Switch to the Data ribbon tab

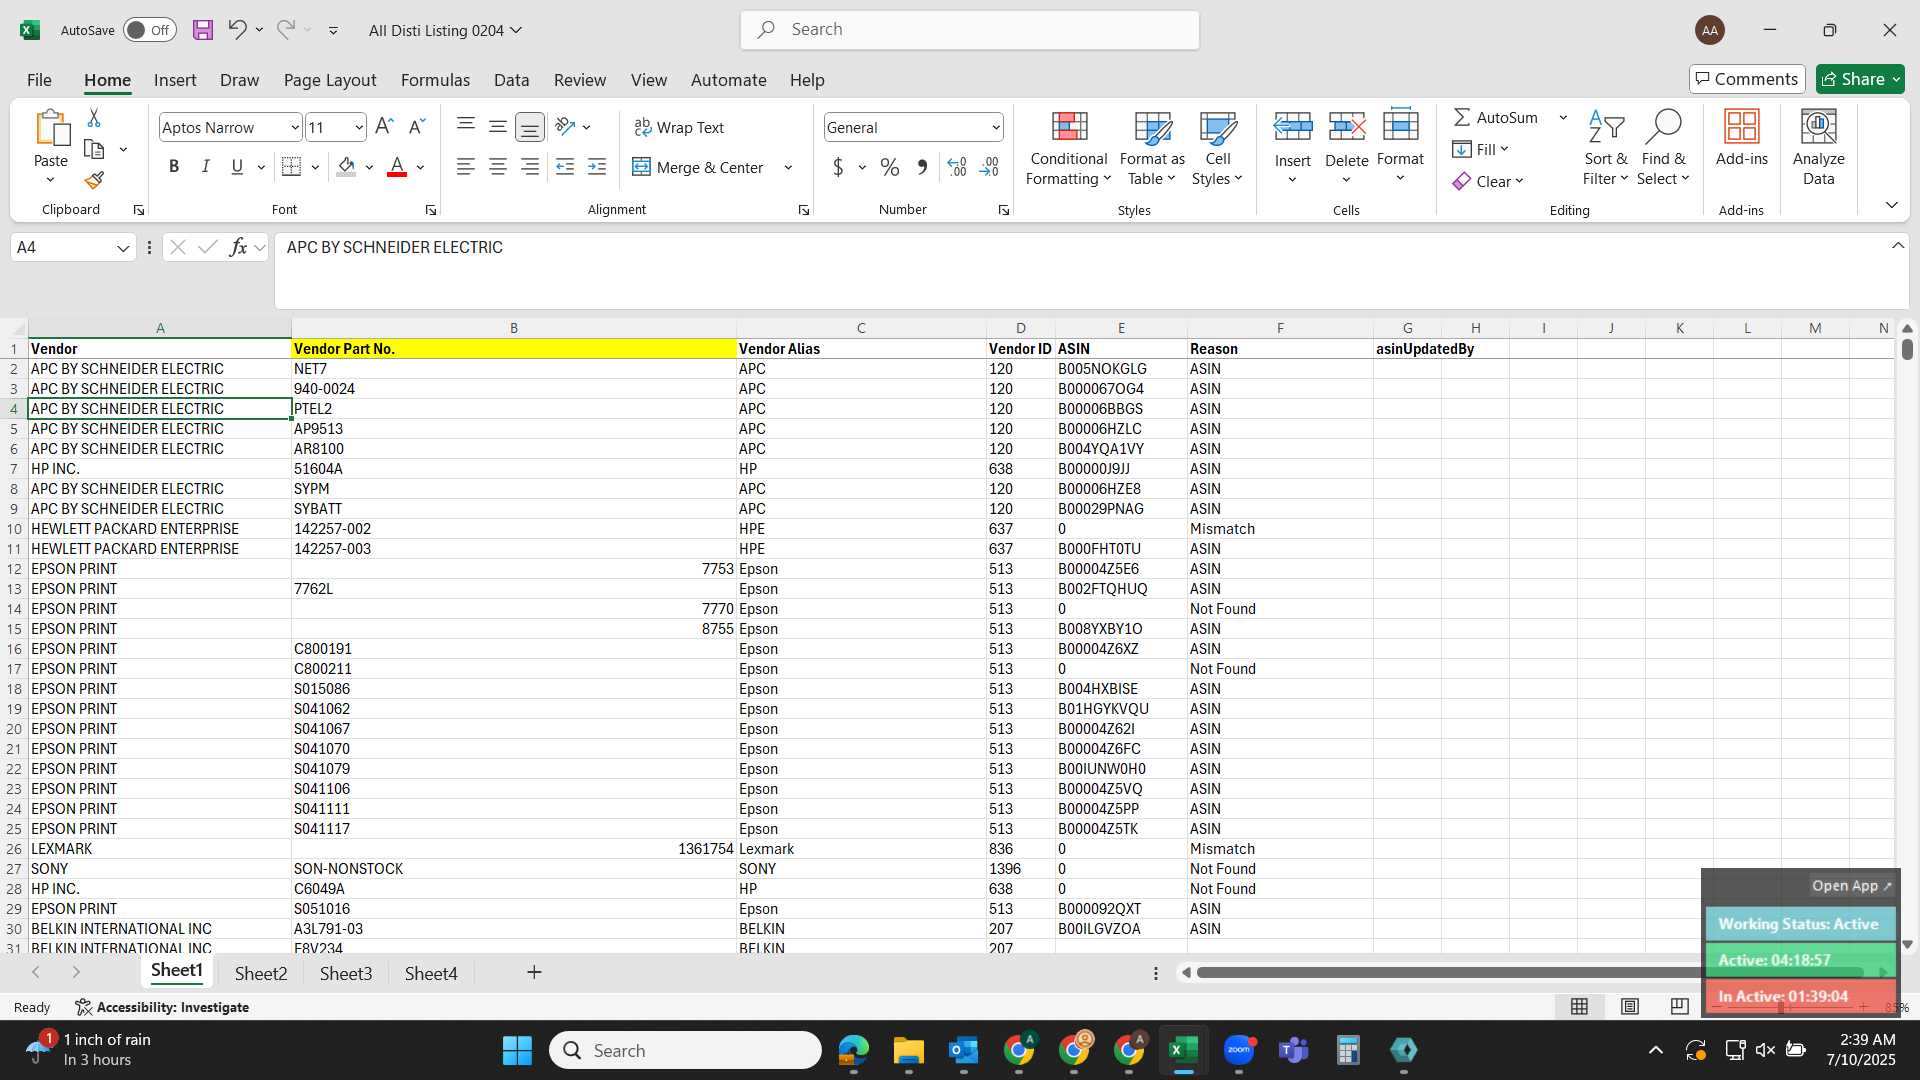[511, 80]
